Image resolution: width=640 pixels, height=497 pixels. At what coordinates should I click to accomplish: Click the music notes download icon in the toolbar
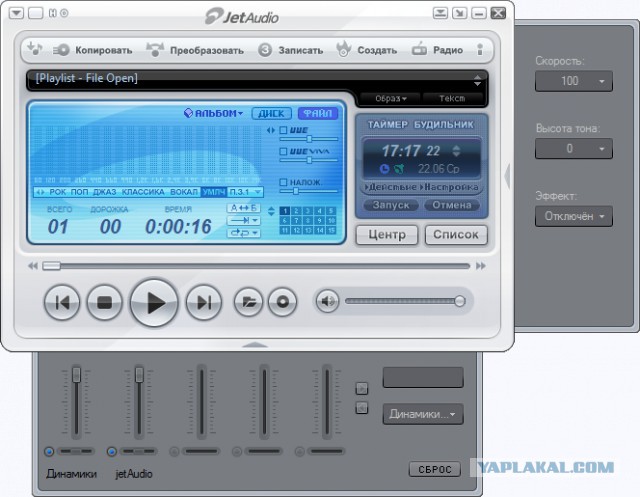tap(35, 49)
